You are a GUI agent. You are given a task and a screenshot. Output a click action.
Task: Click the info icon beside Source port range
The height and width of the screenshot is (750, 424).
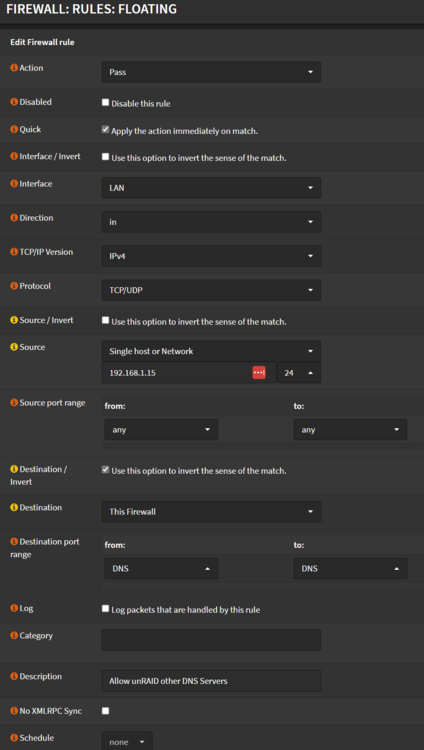14,403
